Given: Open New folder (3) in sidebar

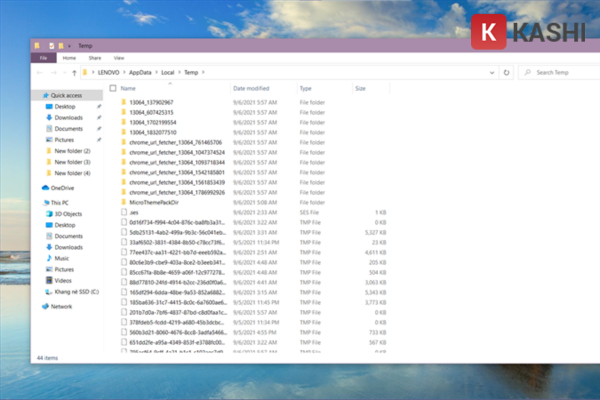Looking at the screenshot, I should [x=72, y=162].
